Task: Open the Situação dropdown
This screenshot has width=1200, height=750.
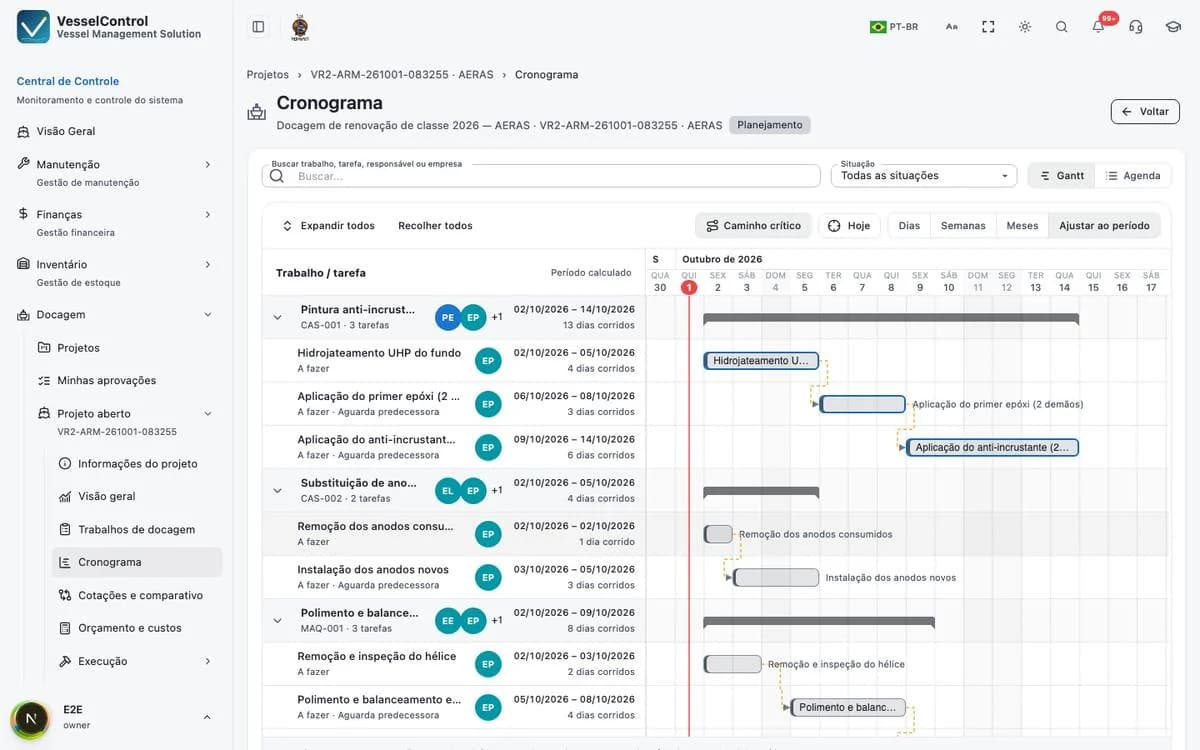Action: (923, 176)
